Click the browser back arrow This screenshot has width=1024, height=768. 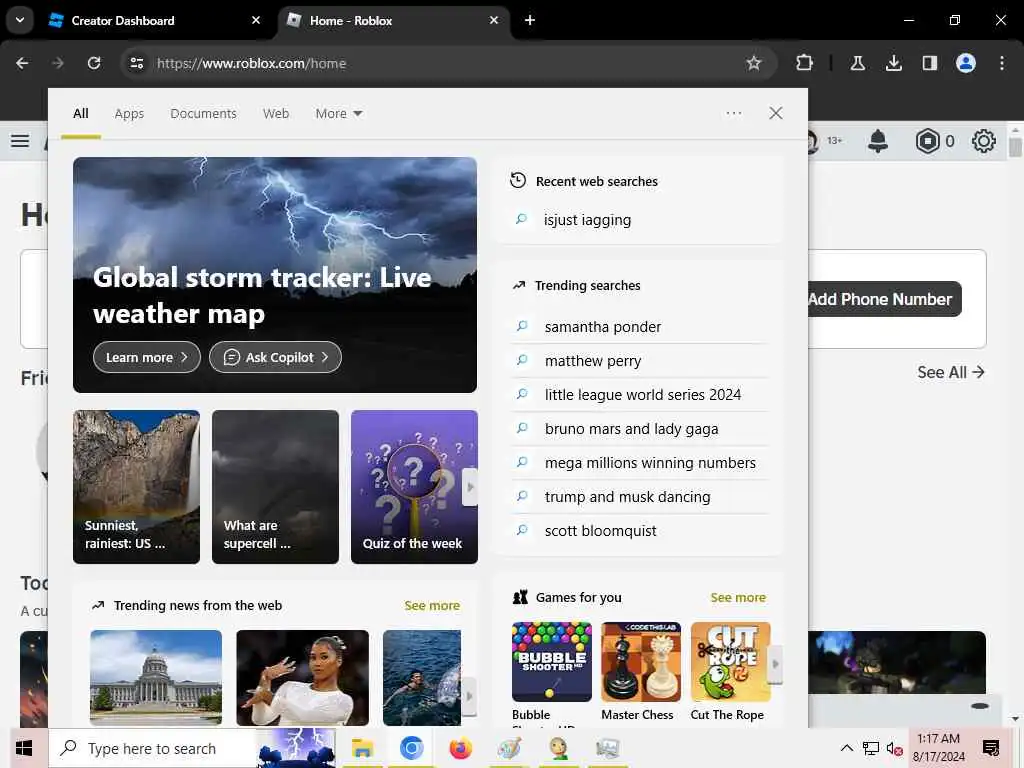click(22, 63)
